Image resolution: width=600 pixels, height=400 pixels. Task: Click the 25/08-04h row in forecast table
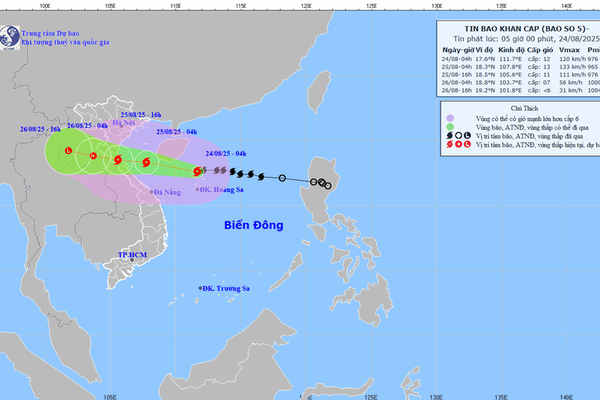pyautogui.click(x=520, y=67)
